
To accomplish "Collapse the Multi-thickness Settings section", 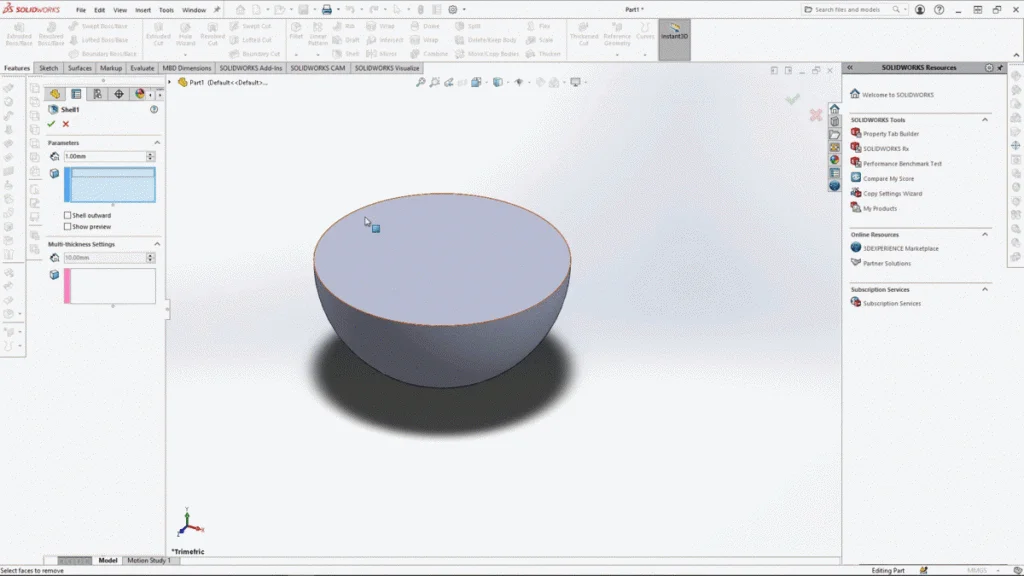I will 157,244.
